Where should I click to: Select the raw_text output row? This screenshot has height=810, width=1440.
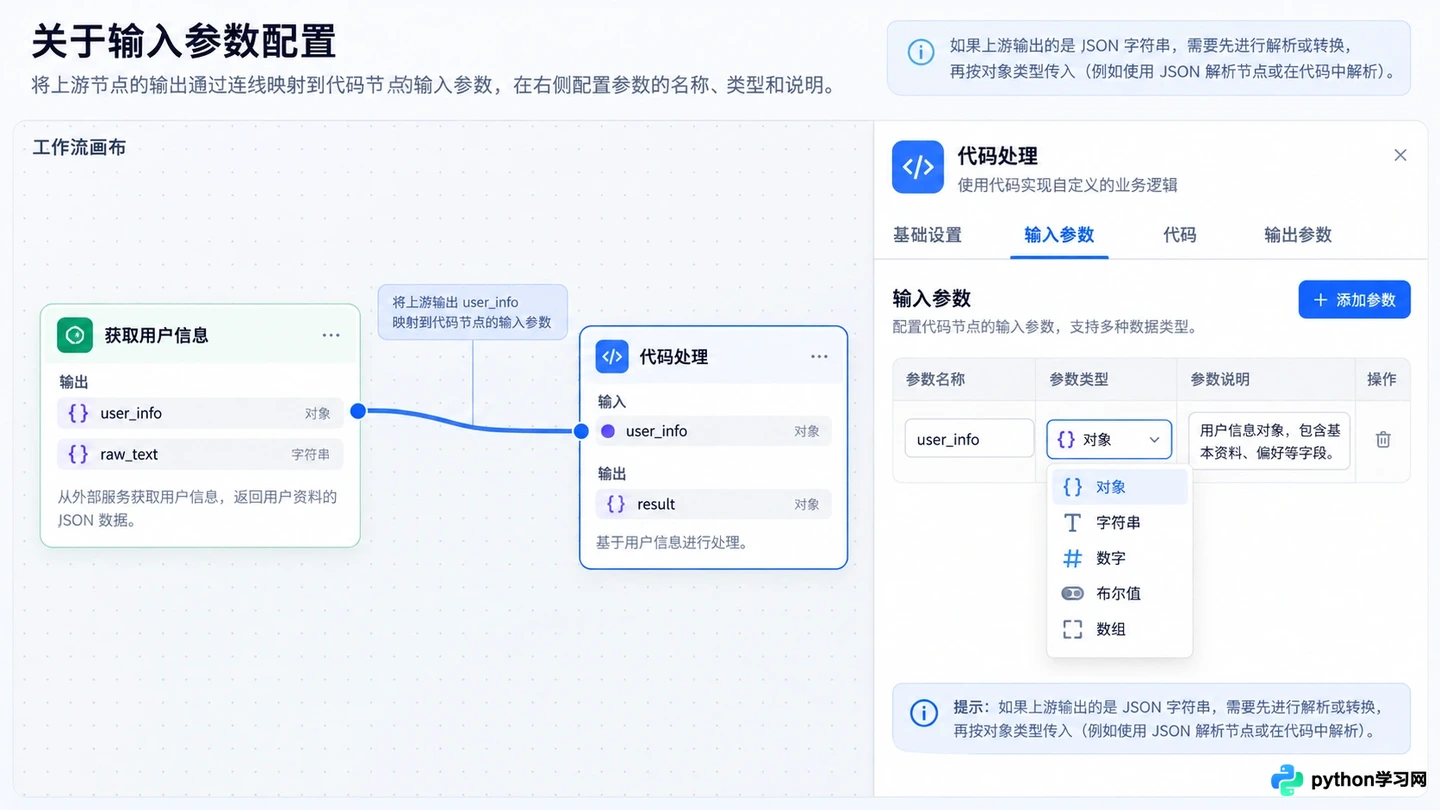(x=200, y=454)
